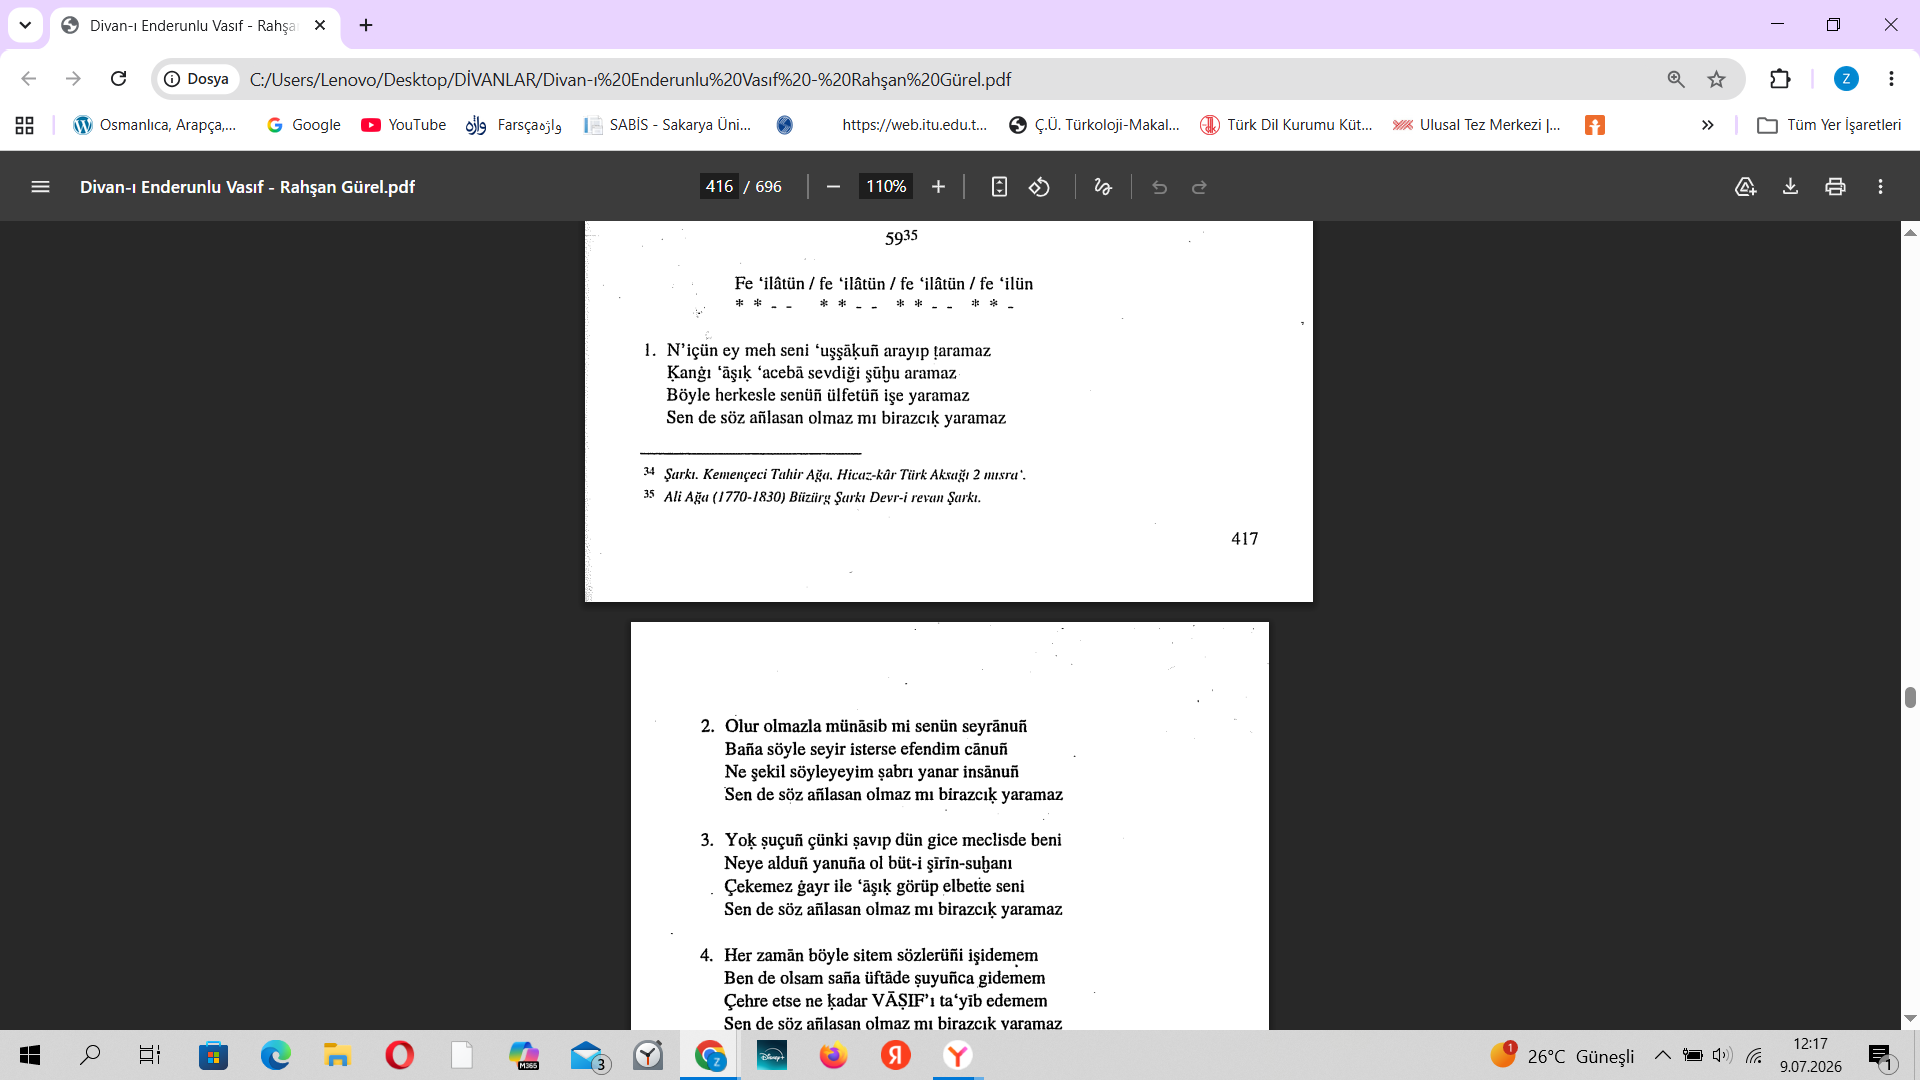Download the PDF file
Image resolution: width=1920 pixels, height=1080 pixels.
pyautogui.click(x=1790, y=187)
